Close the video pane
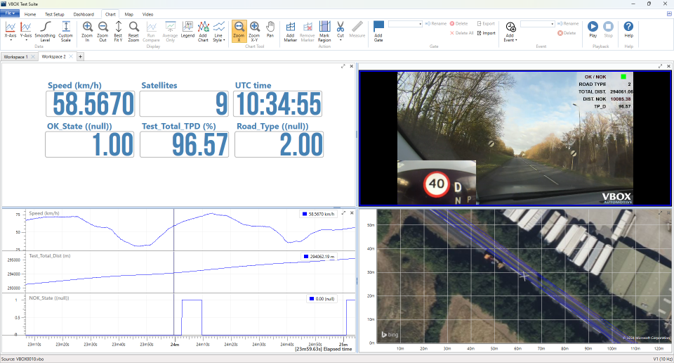The image size is (674, 363). pos(668,66)
